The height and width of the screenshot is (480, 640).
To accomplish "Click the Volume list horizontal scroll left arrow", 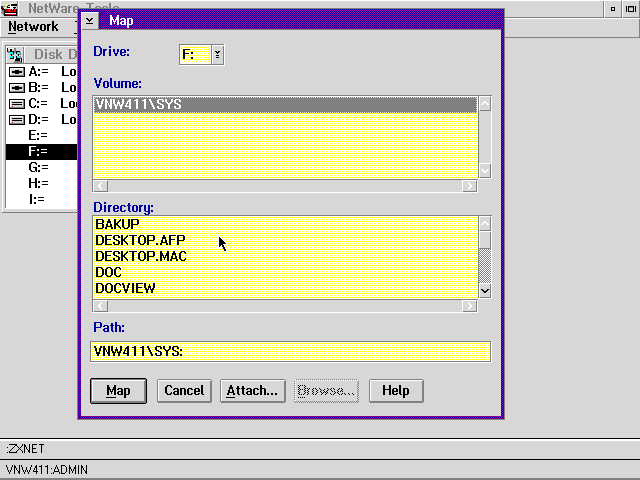I will click(101, 186).
